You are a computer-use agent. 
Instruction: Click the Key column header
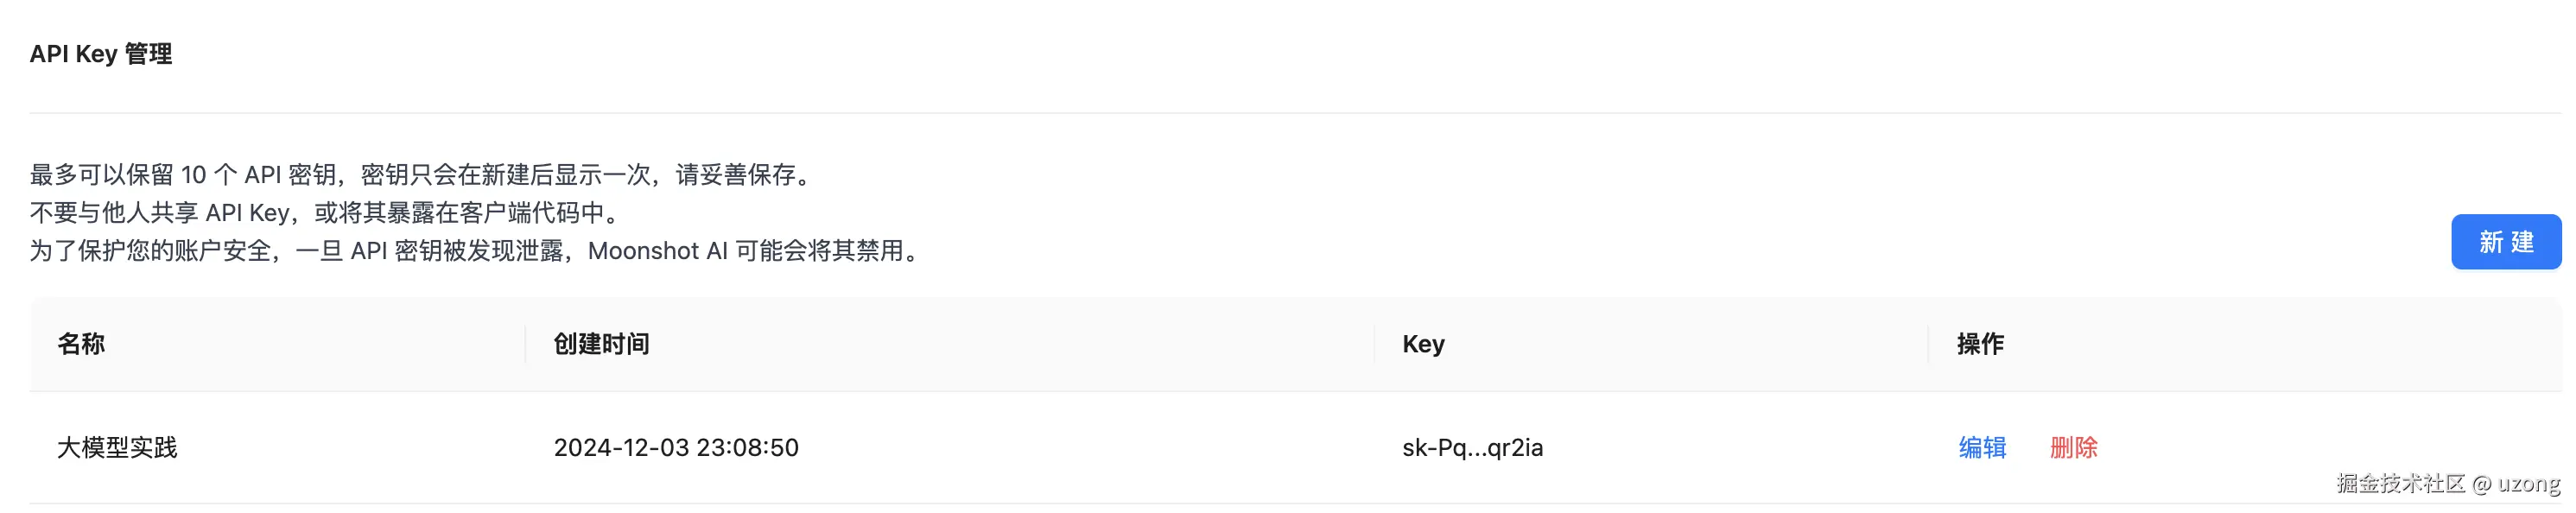(x=1423, y=344)
